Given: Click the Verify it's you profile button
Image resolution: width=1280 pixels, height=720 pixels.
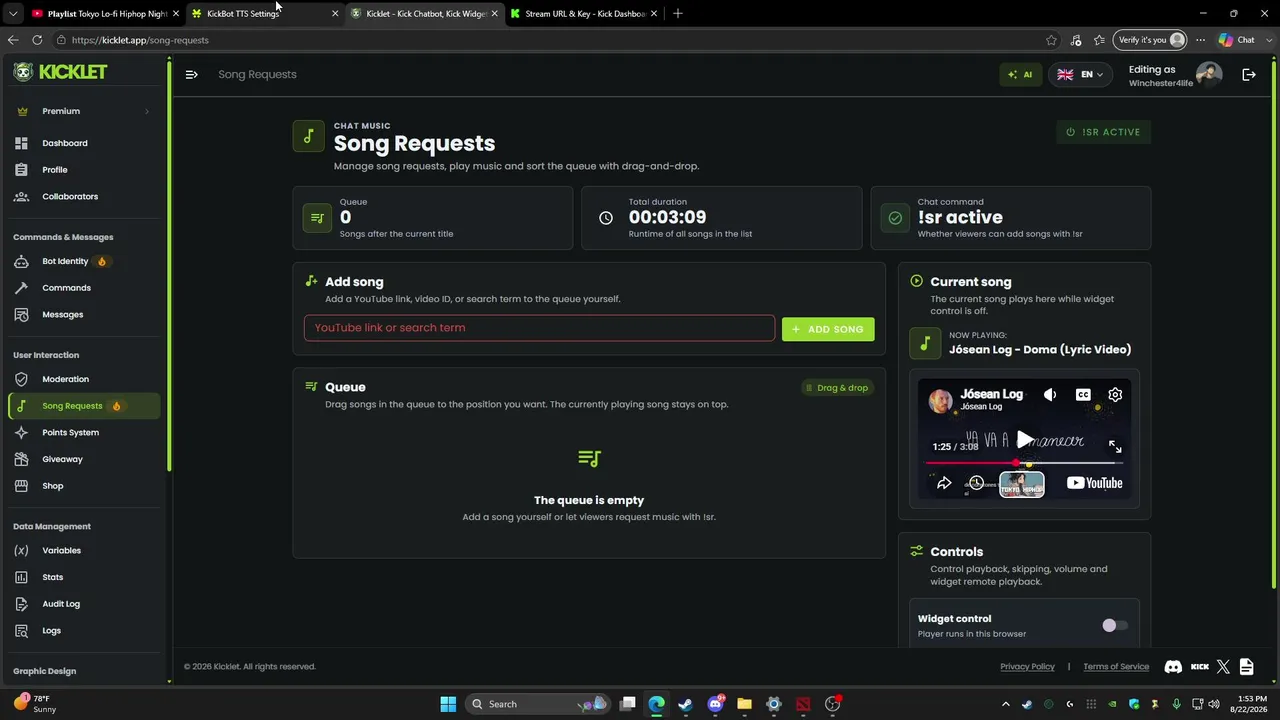Looking at the screenshot, I should pyautogui.click(x=1149, y=40).
